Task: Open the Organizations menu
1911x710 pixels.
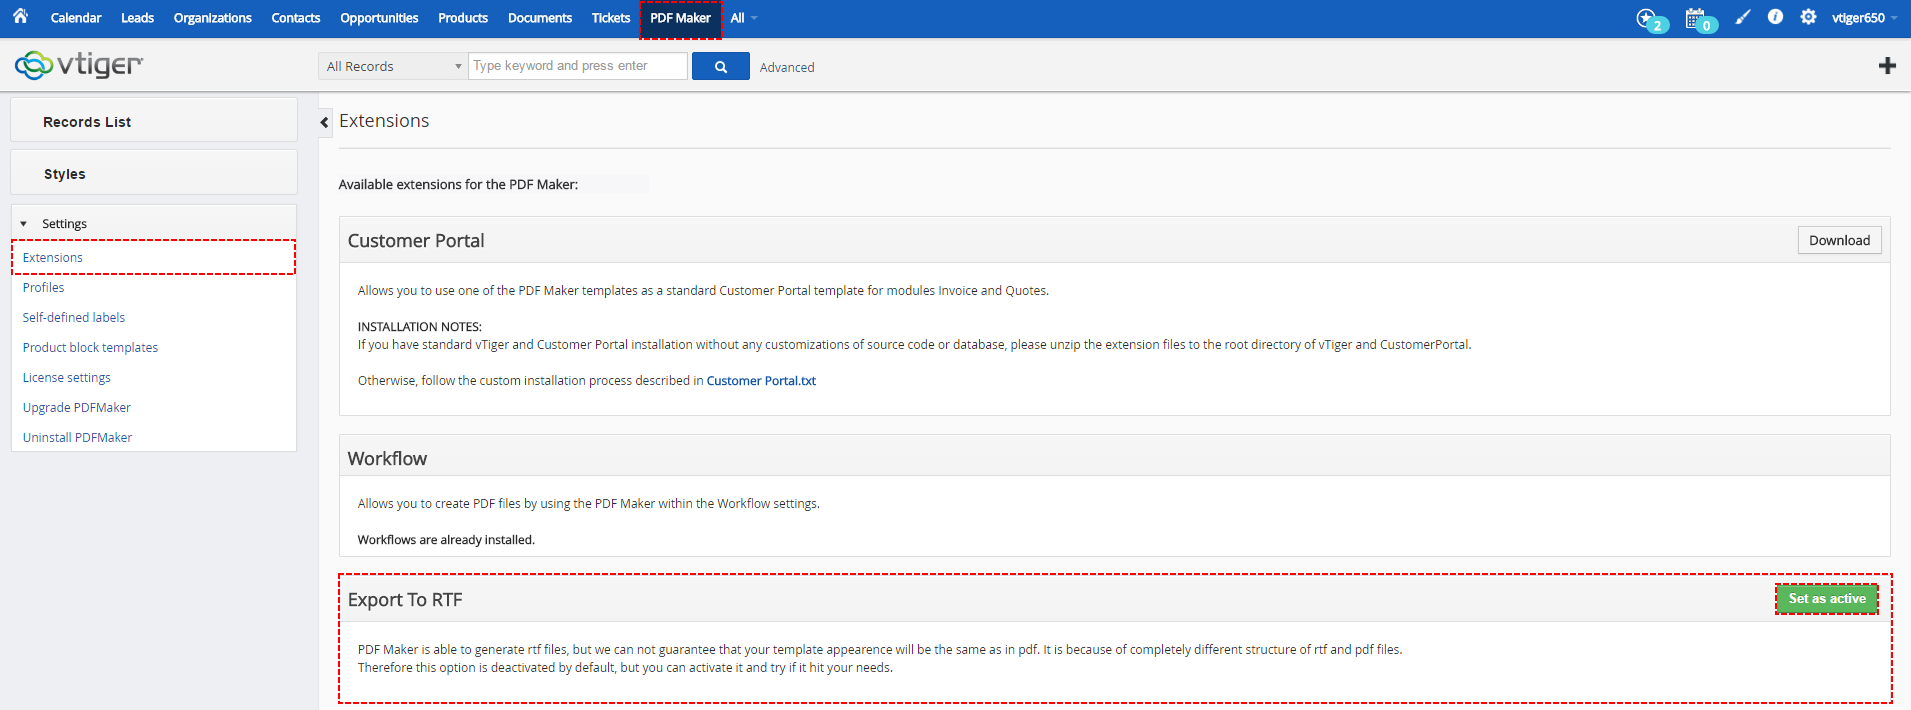Action: click(x=212, y=18)
